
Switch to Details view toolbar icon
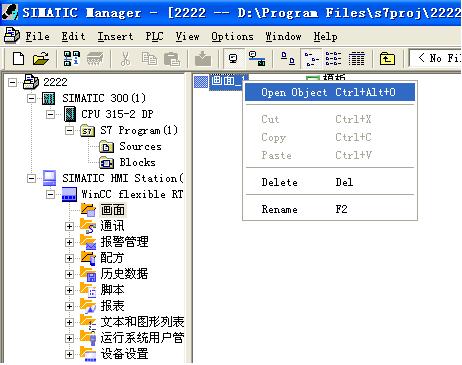coord(356,59)
